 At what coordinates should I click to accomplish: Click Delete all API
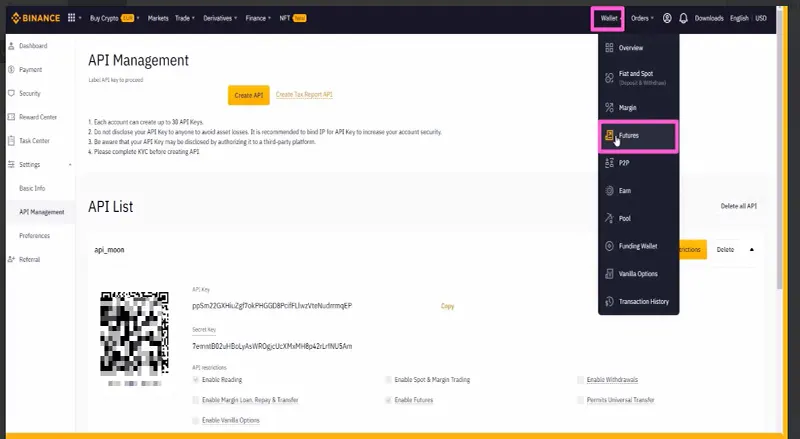[x=738, y=206]
